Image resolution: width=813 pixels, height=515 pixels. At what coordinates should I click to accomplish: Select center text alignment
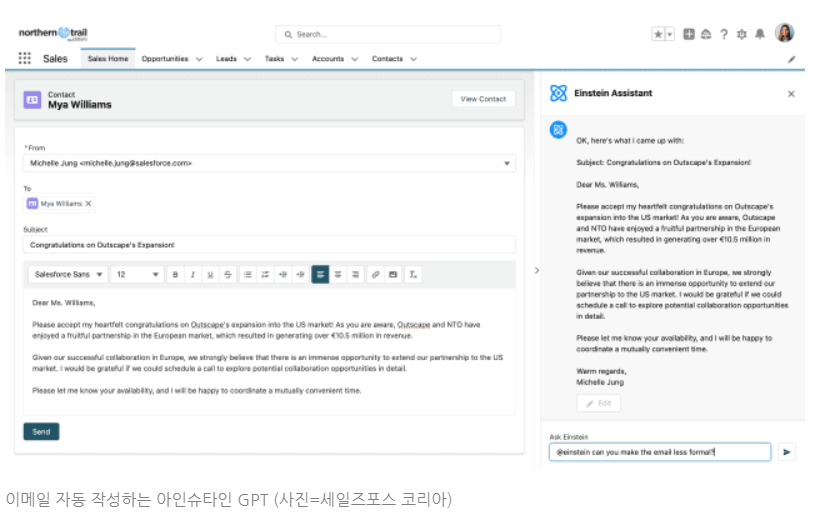click(338, 274)
